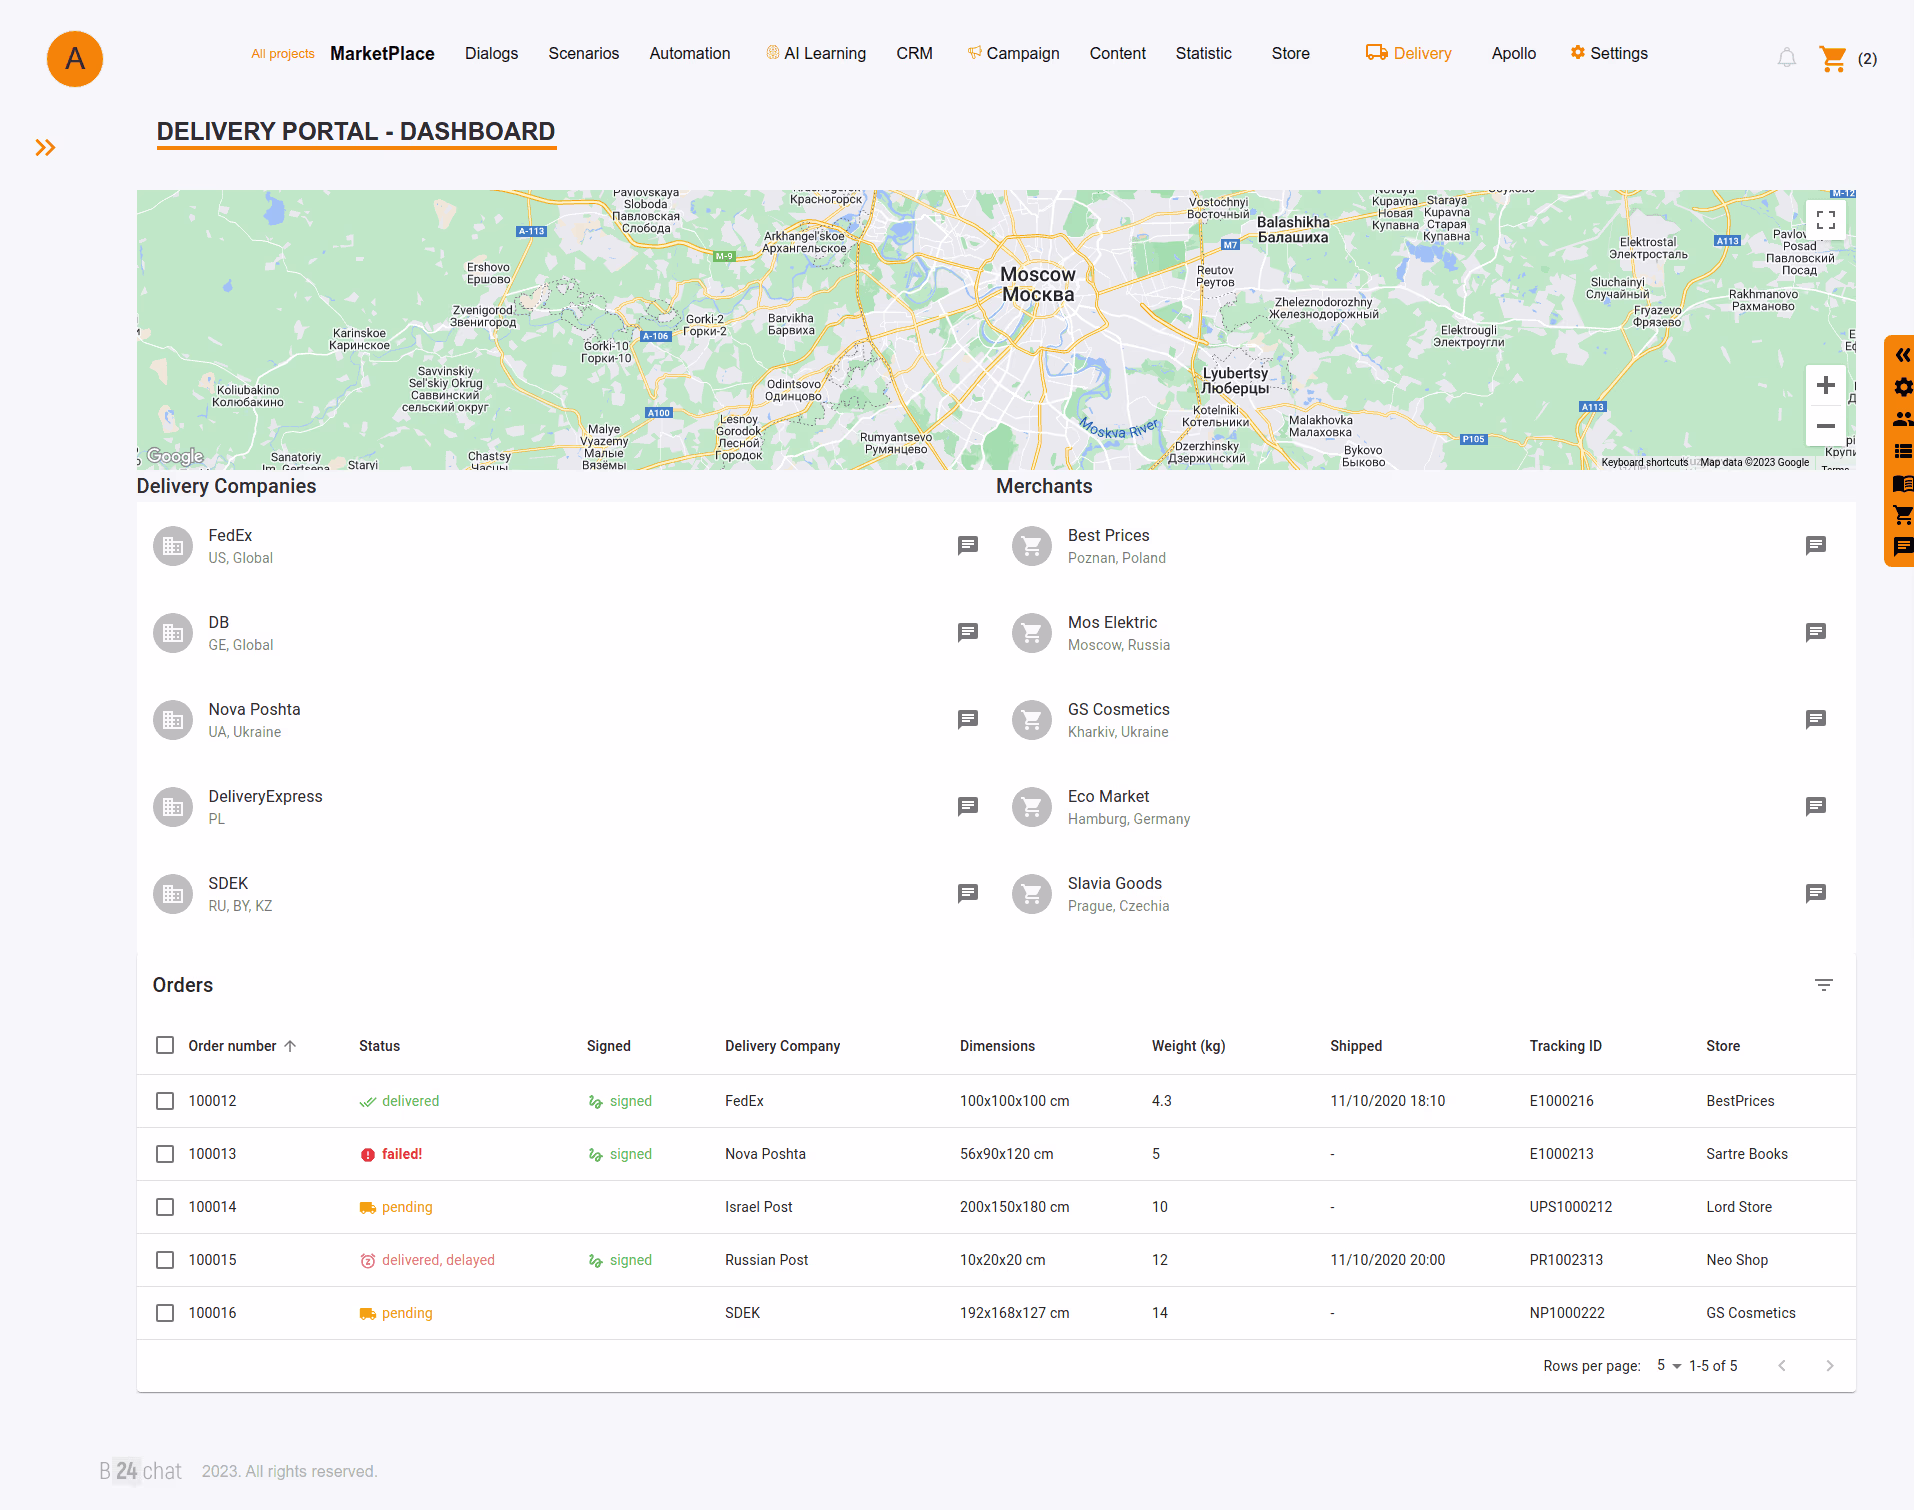1914x1510 pixels.
Task: Click the book icon in right side panel
Action: pos(1903,483)
